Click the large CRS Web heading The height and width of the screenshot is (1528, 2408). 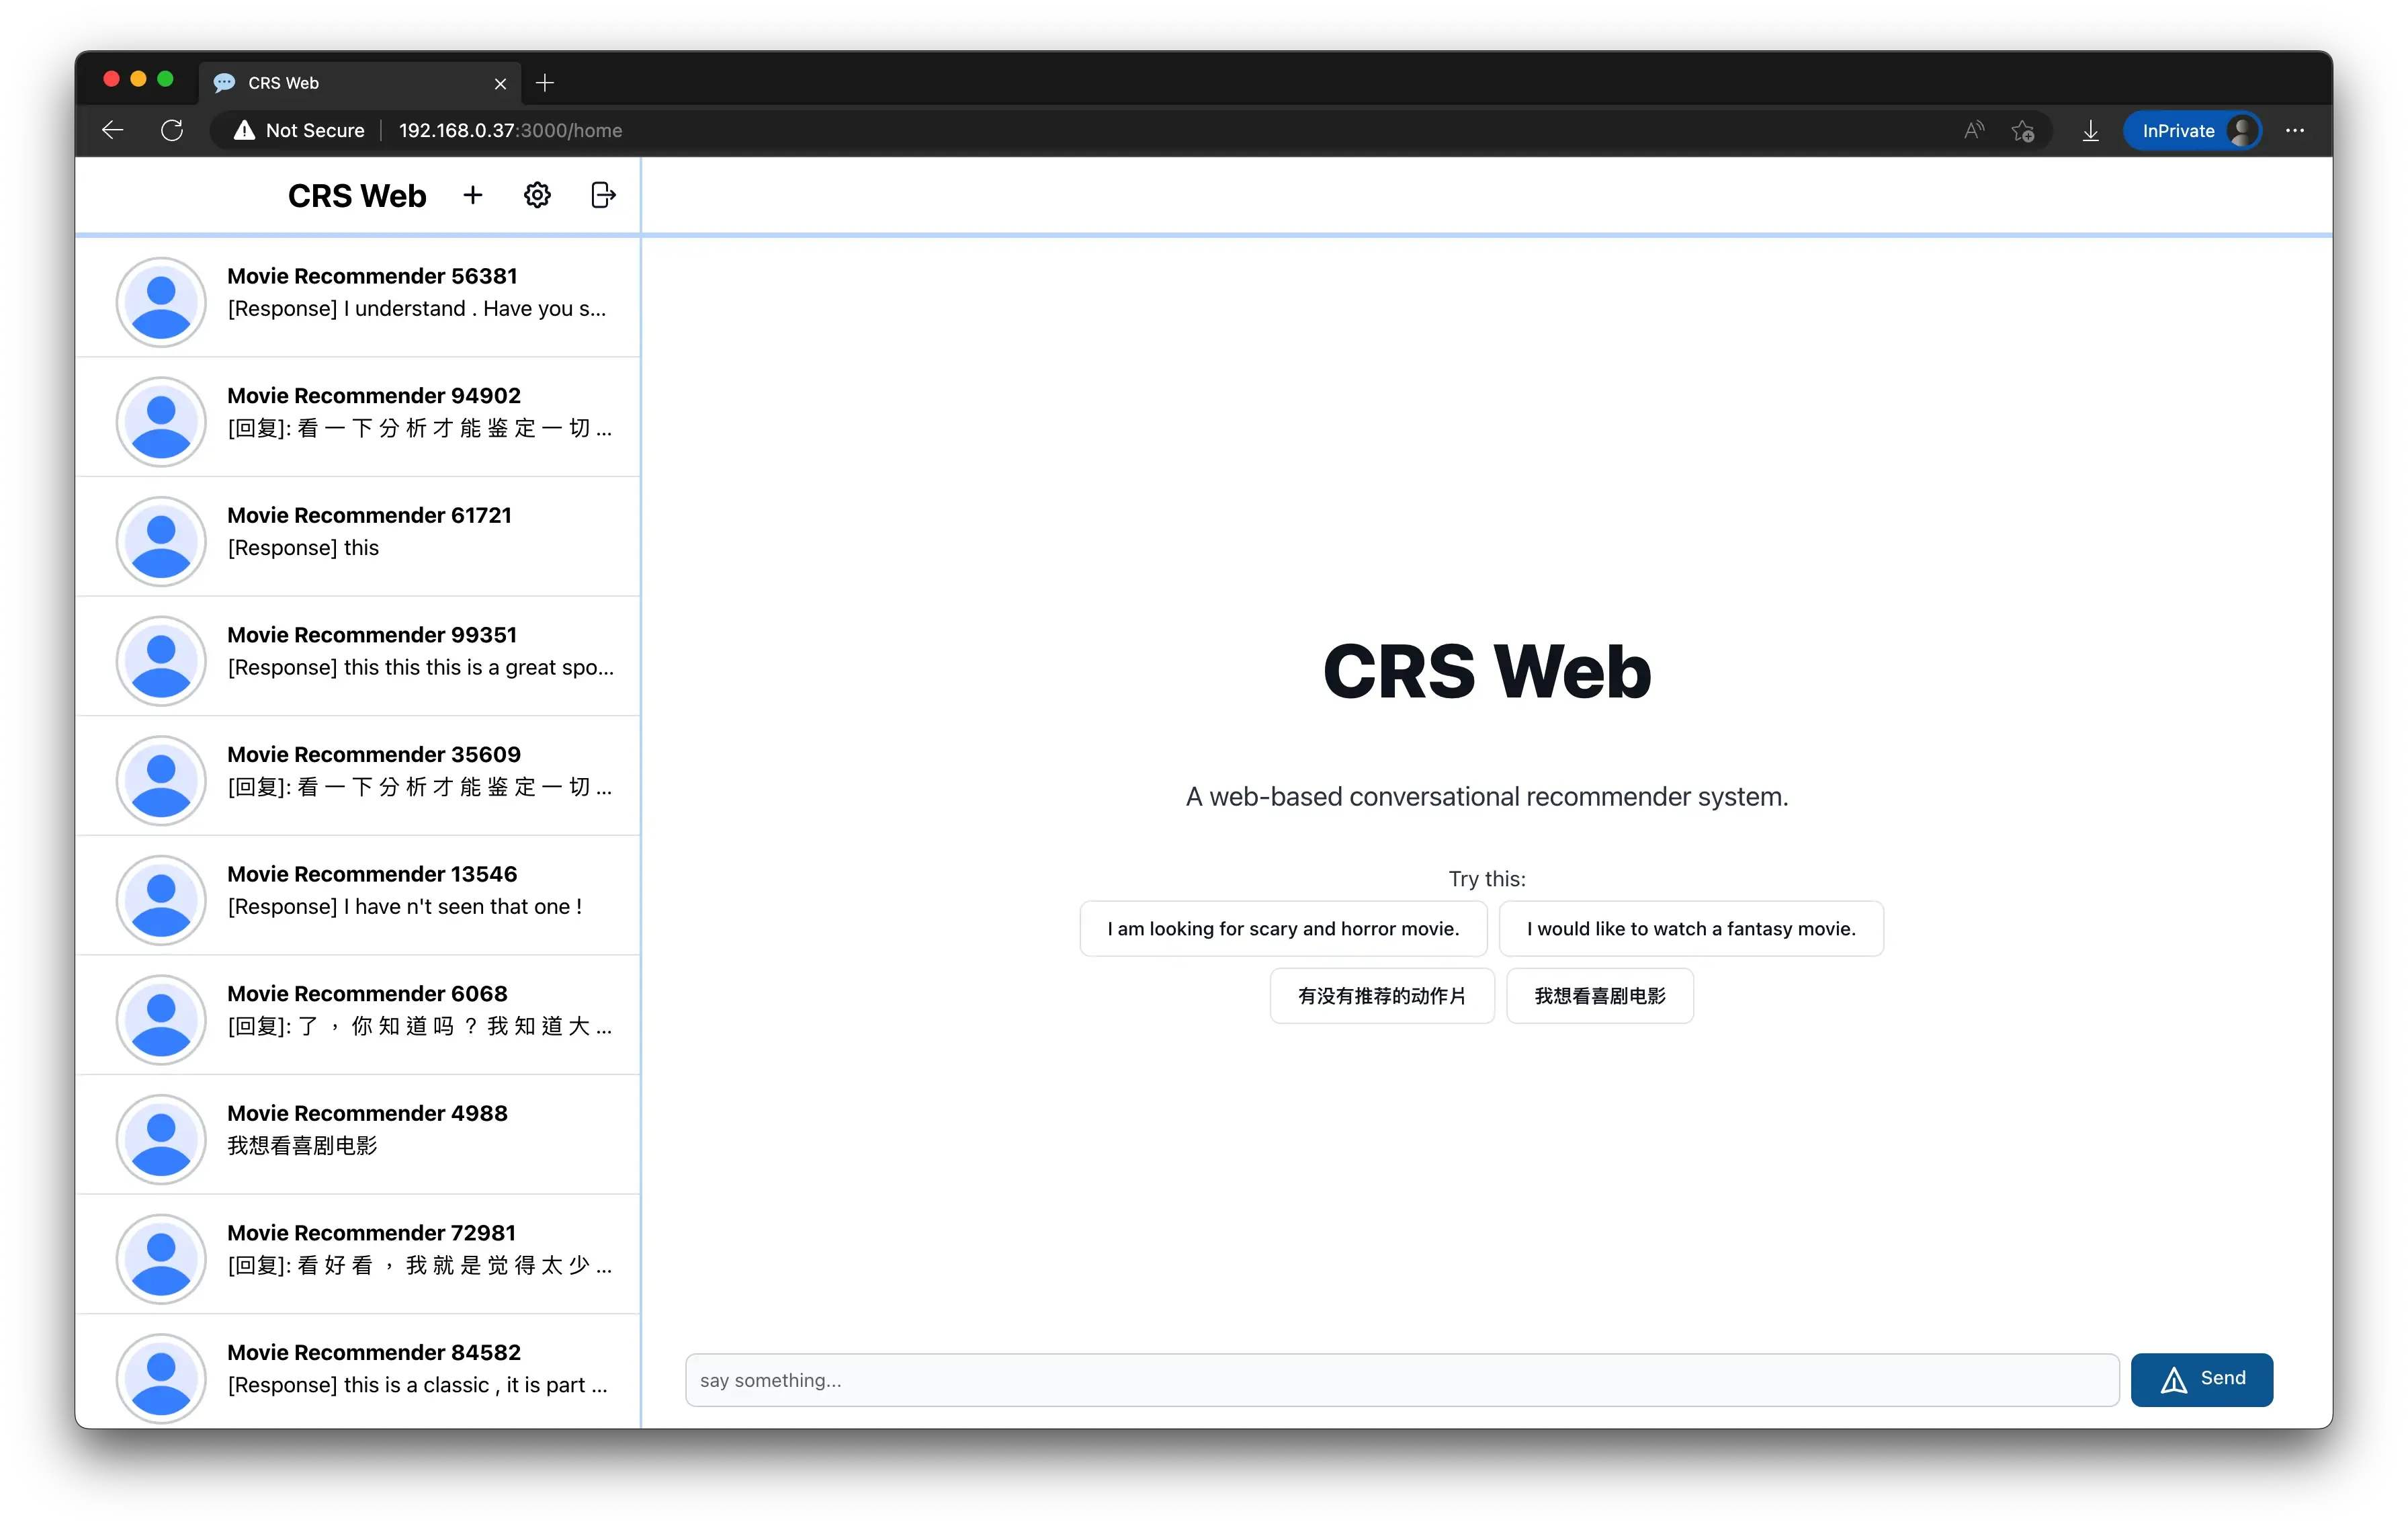click(x=1487, y=671)
